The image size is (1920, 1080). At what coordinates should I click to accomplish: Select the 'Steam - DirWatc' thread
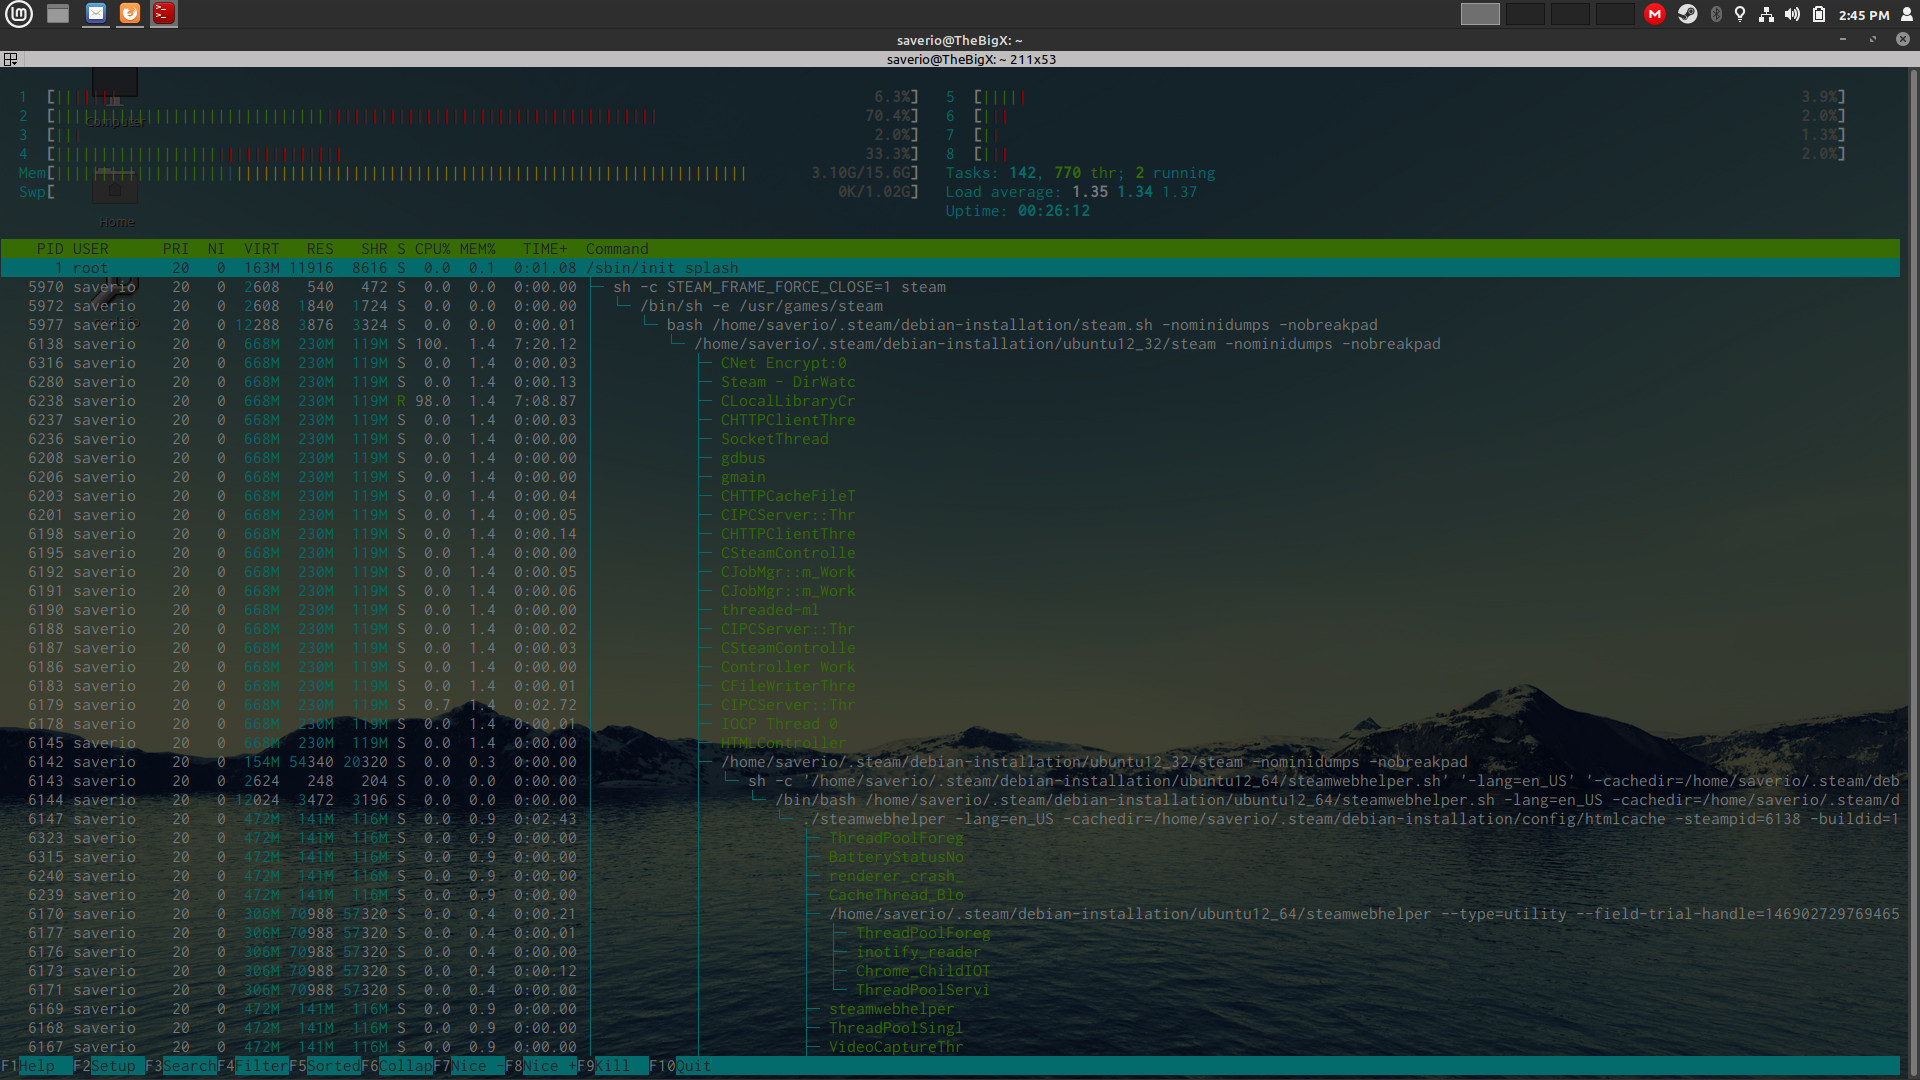point(788,382)
